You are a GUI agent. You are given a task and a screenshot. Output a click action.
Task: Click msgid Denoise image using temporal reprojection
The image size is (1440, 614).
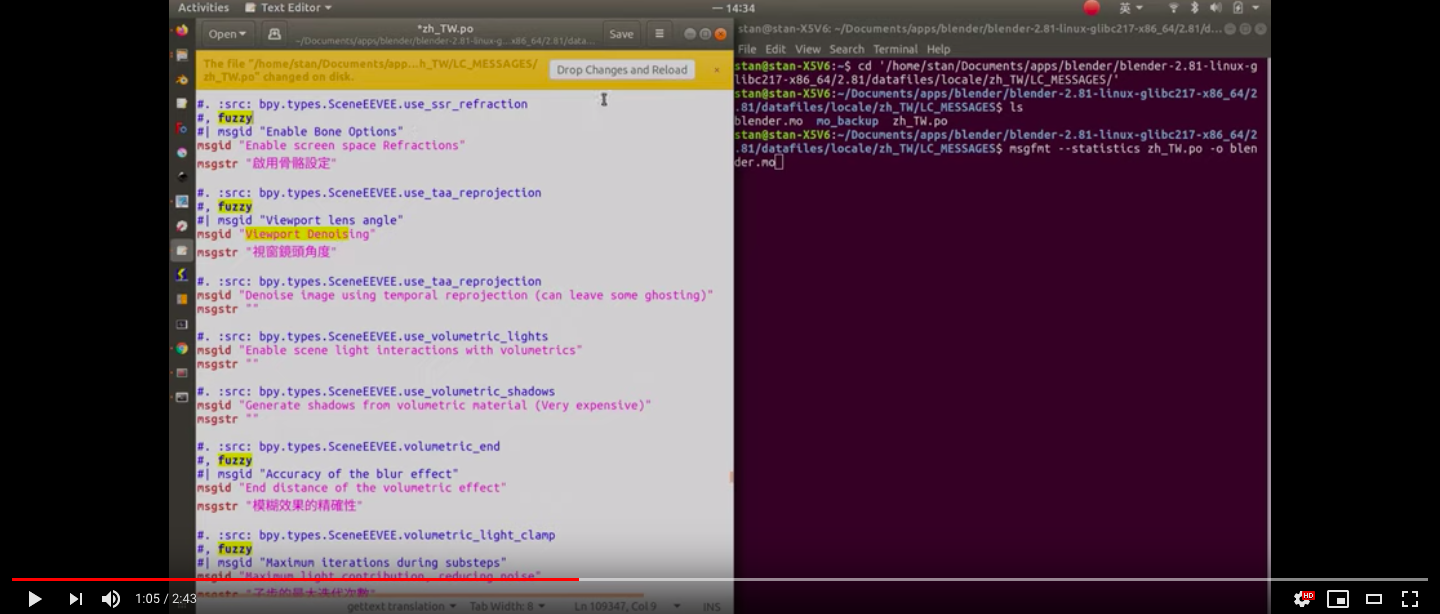coord(455,296)
